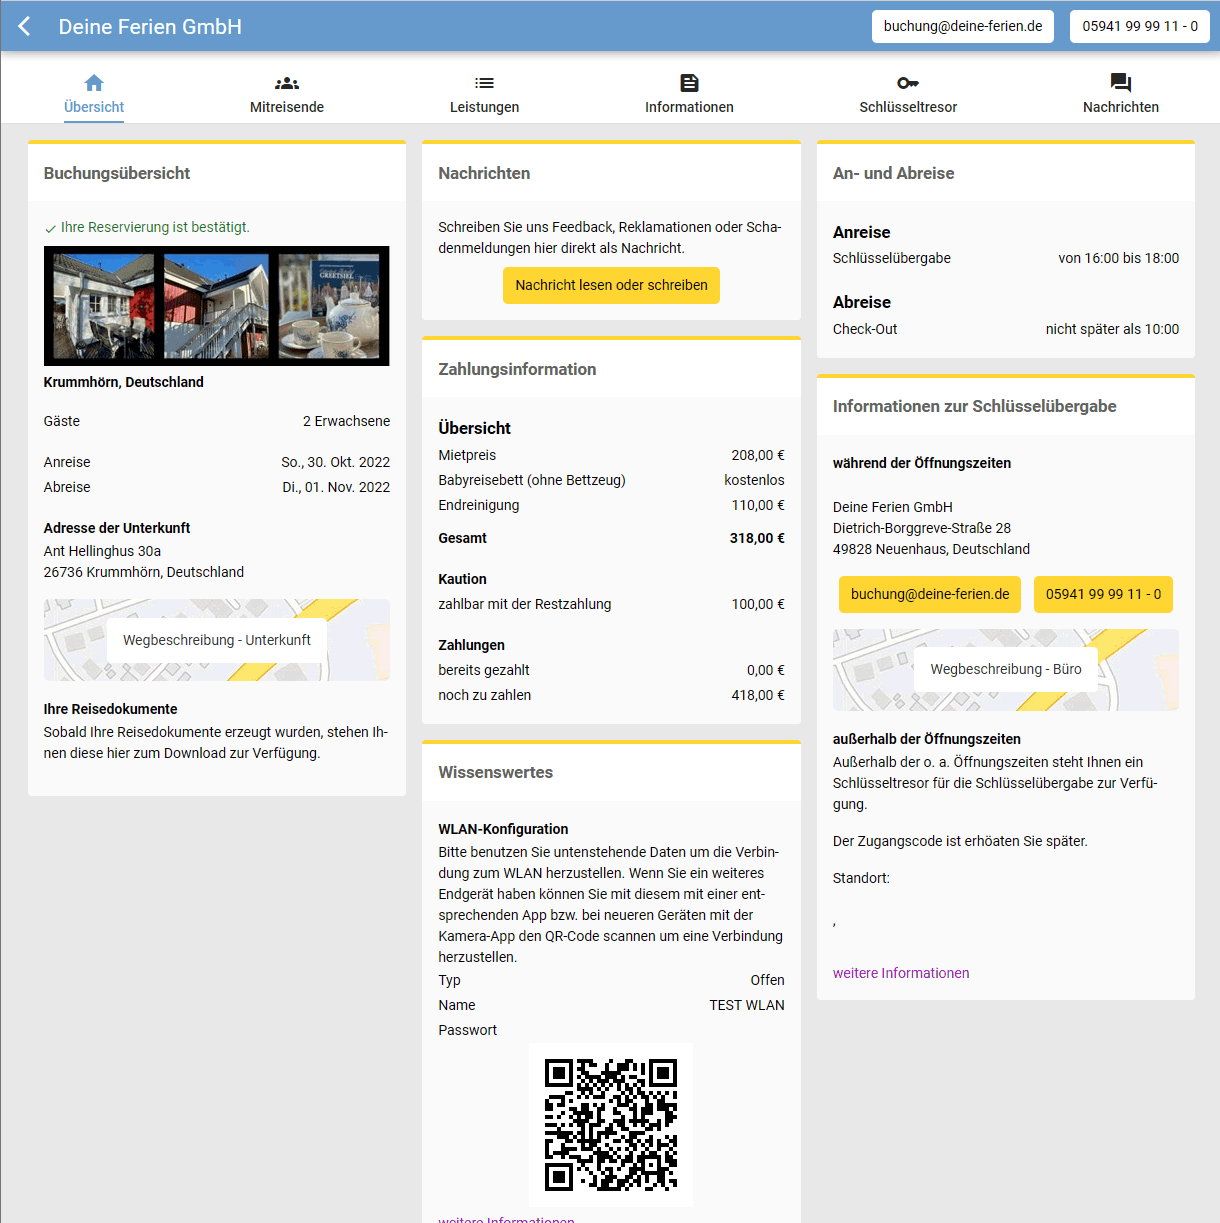
Task: Open 'Wegbeschreibung - Unterkunft' directions
Action: 216,640
